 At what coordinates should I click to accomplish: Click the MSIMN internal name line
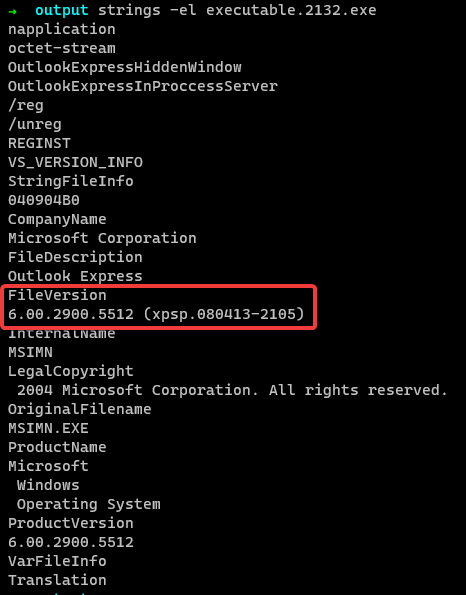pos(30,352)
